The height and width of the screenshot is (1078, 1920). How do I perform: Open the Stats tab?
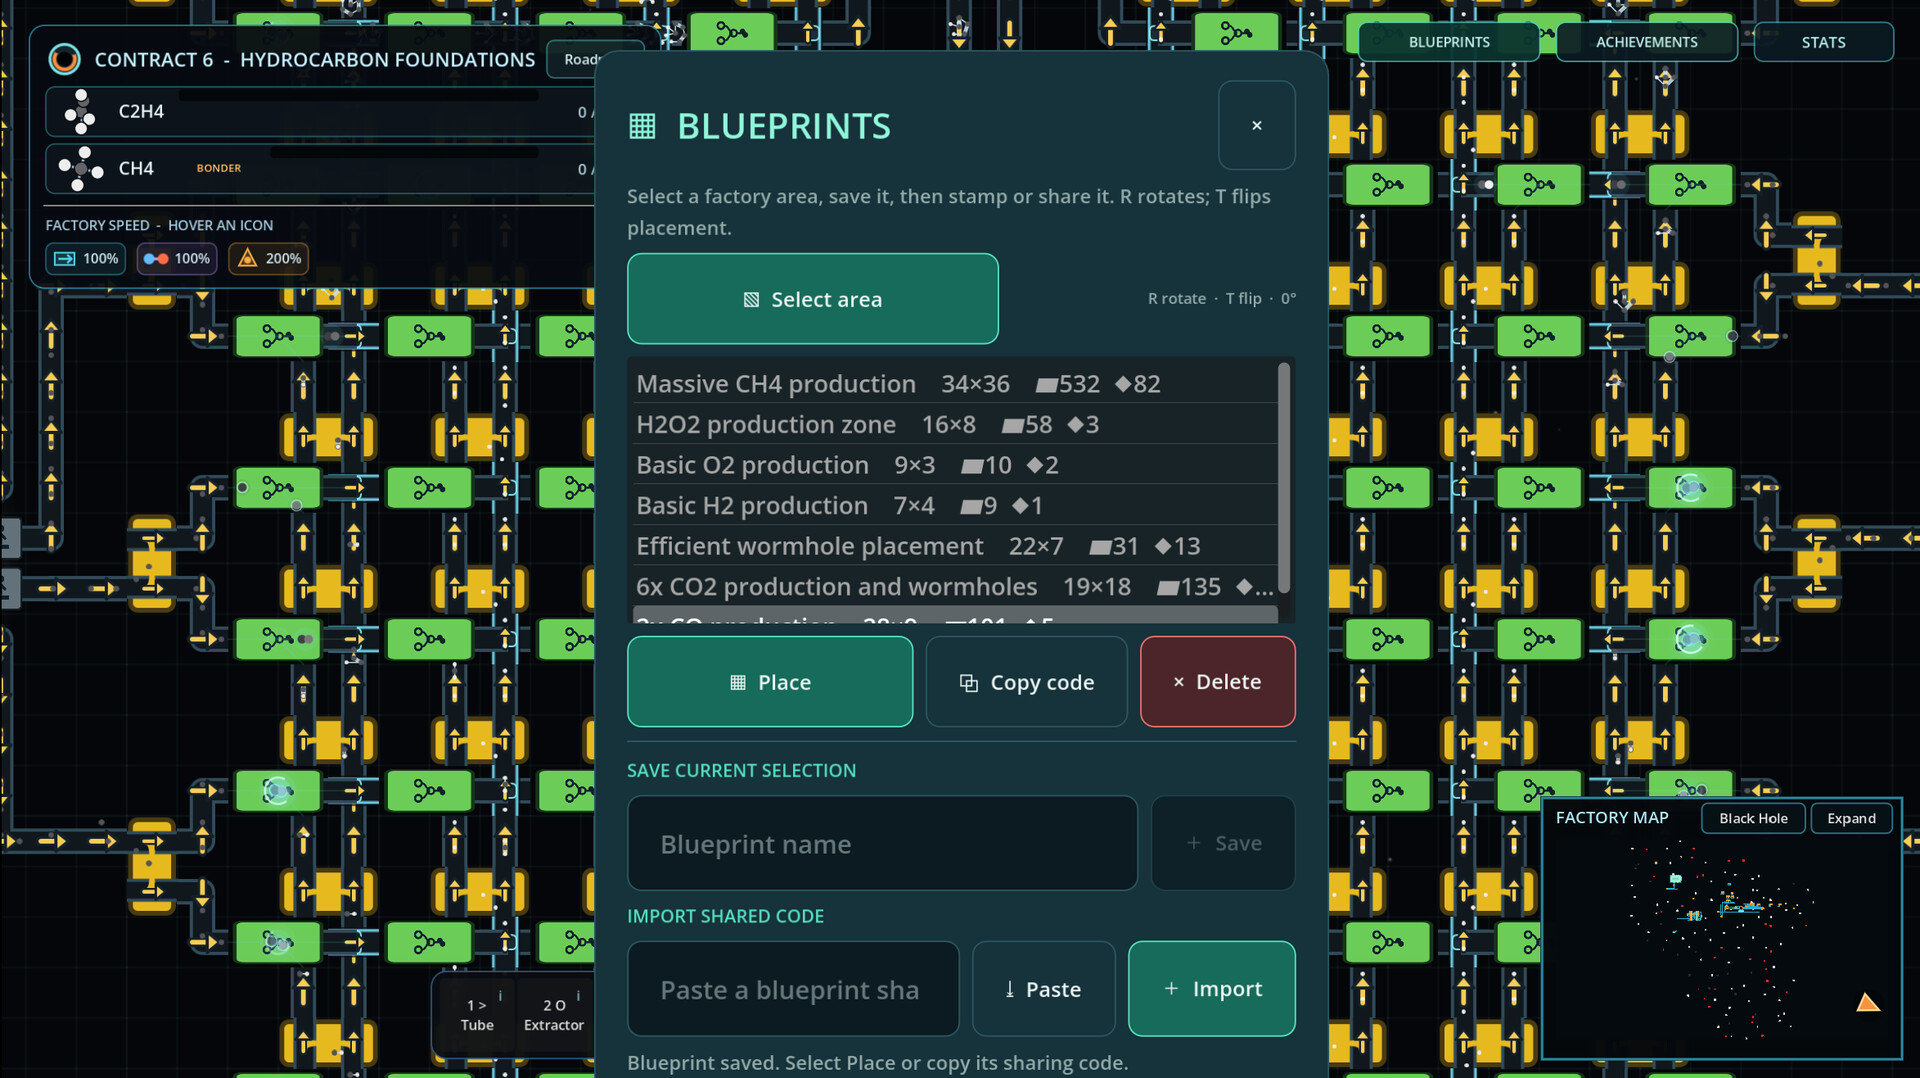tap(1823, 42)
